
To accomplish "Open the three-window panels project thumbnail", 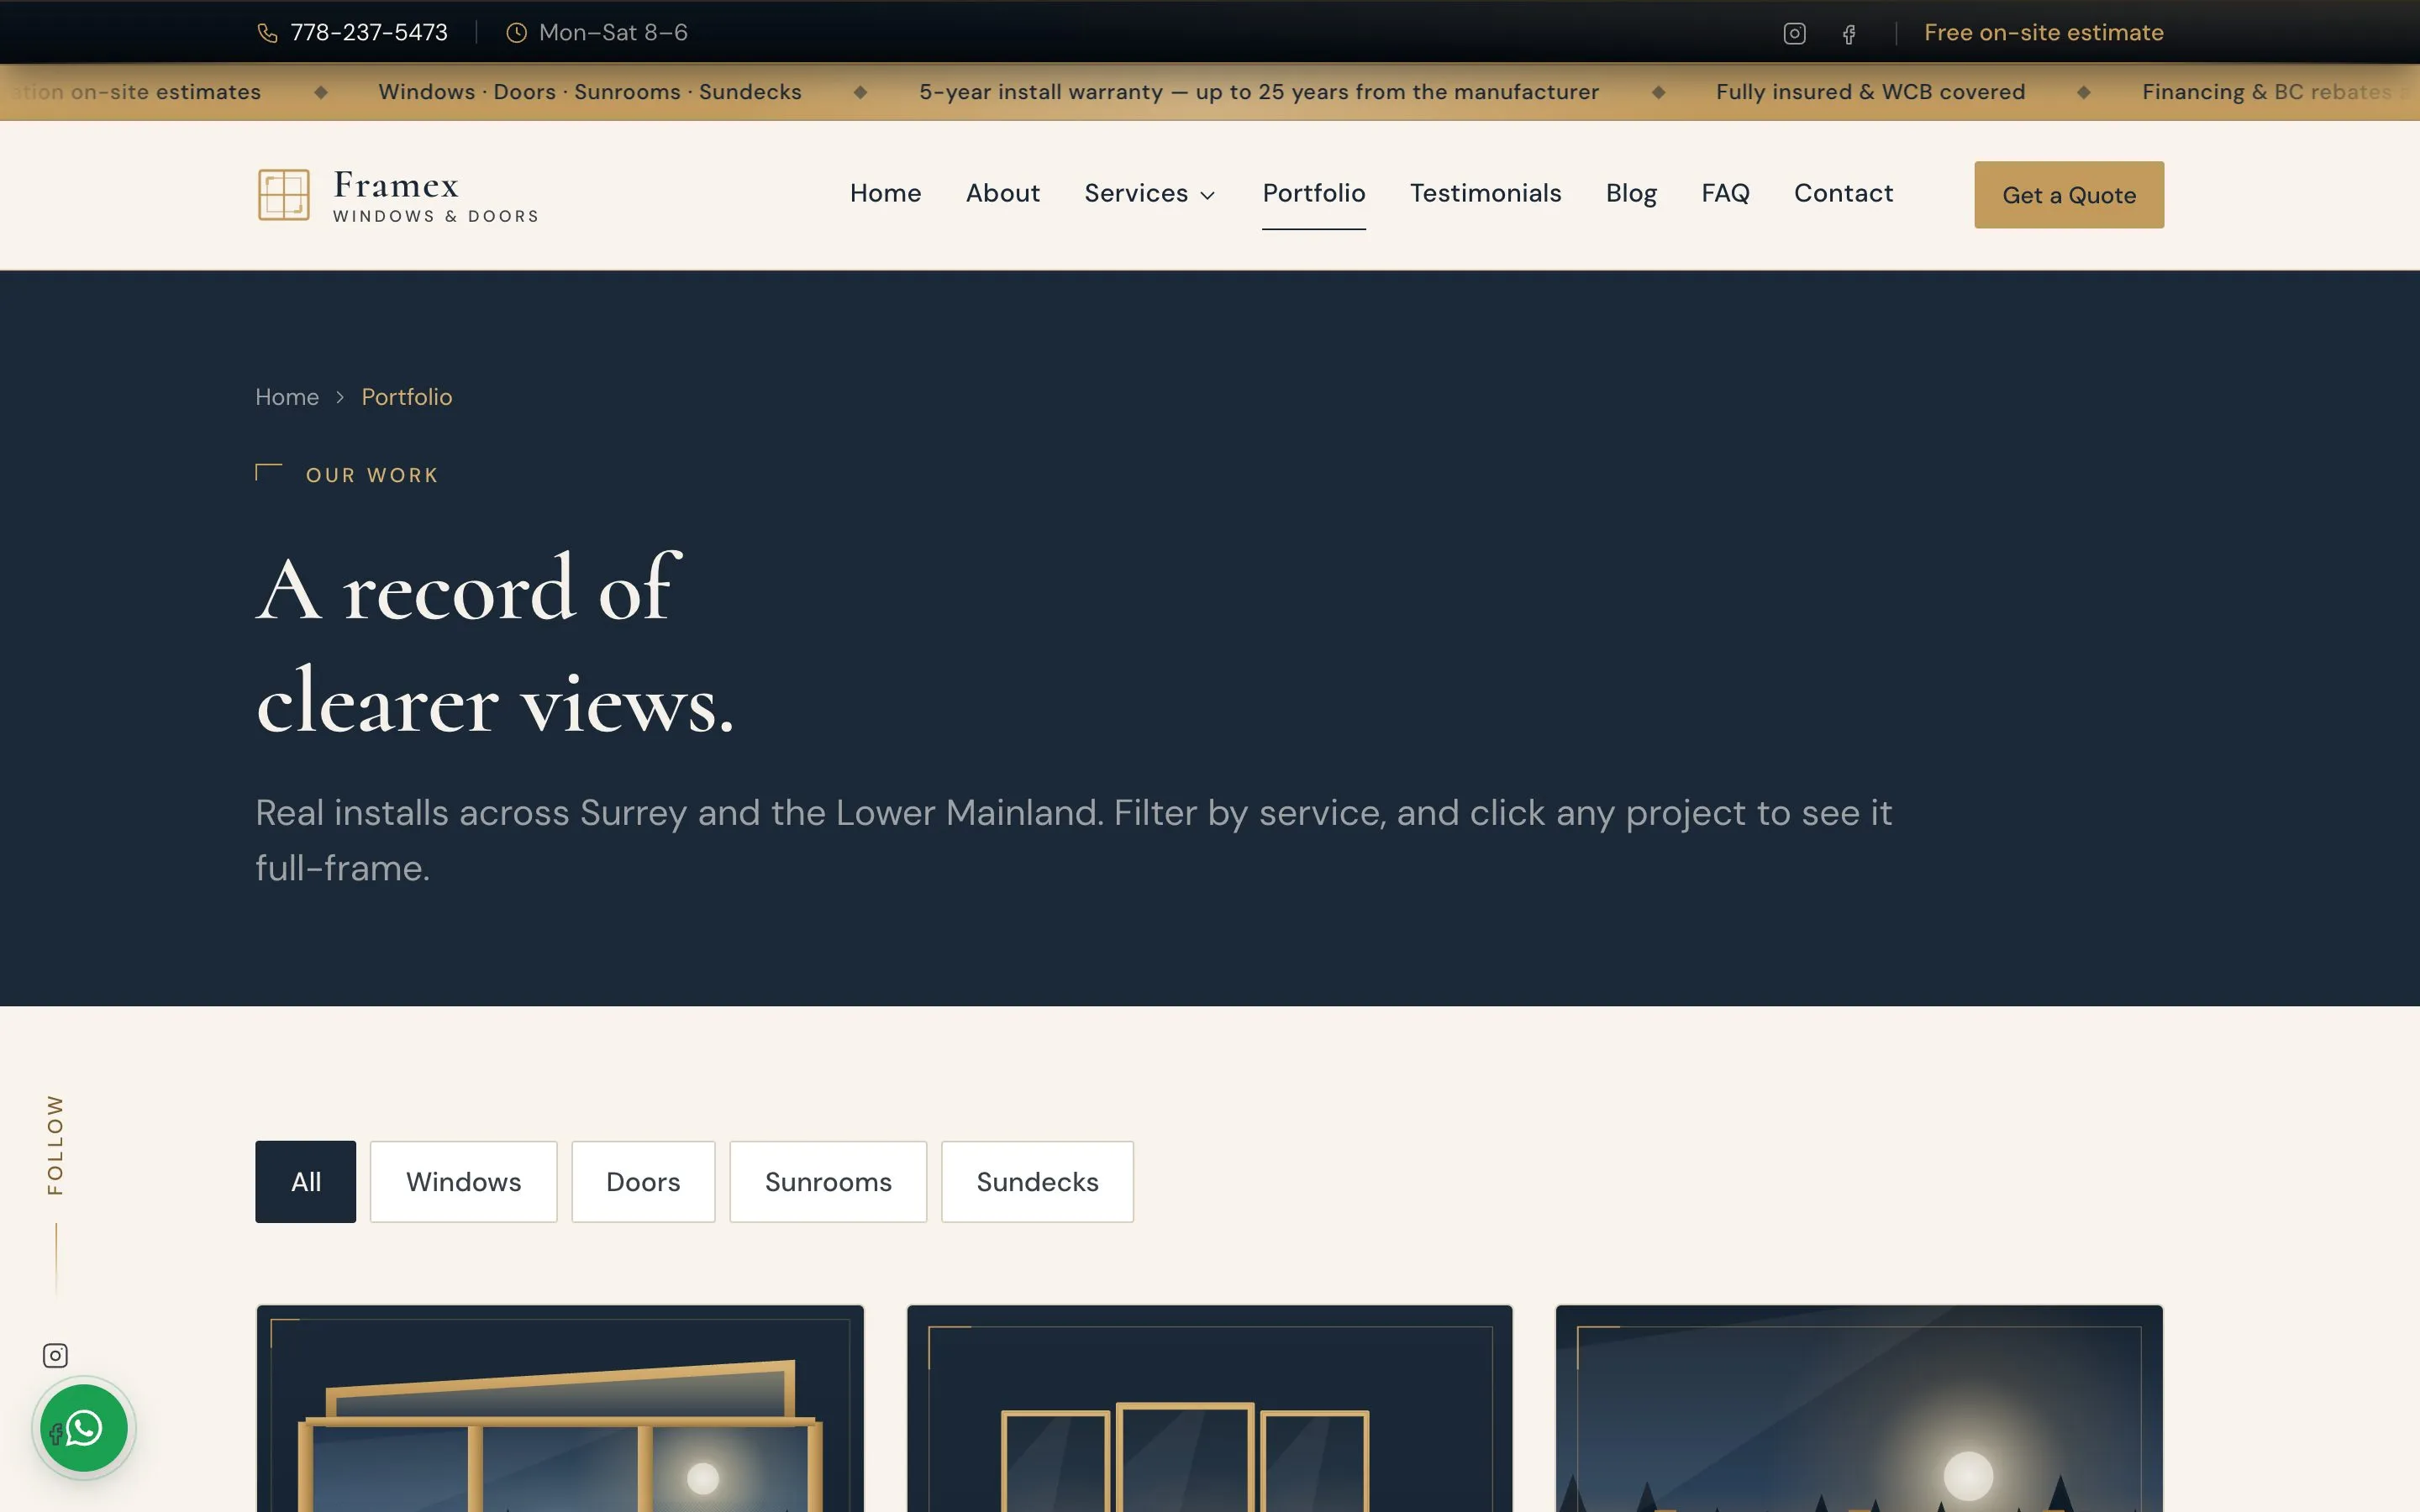I will click(1209, 1408).
